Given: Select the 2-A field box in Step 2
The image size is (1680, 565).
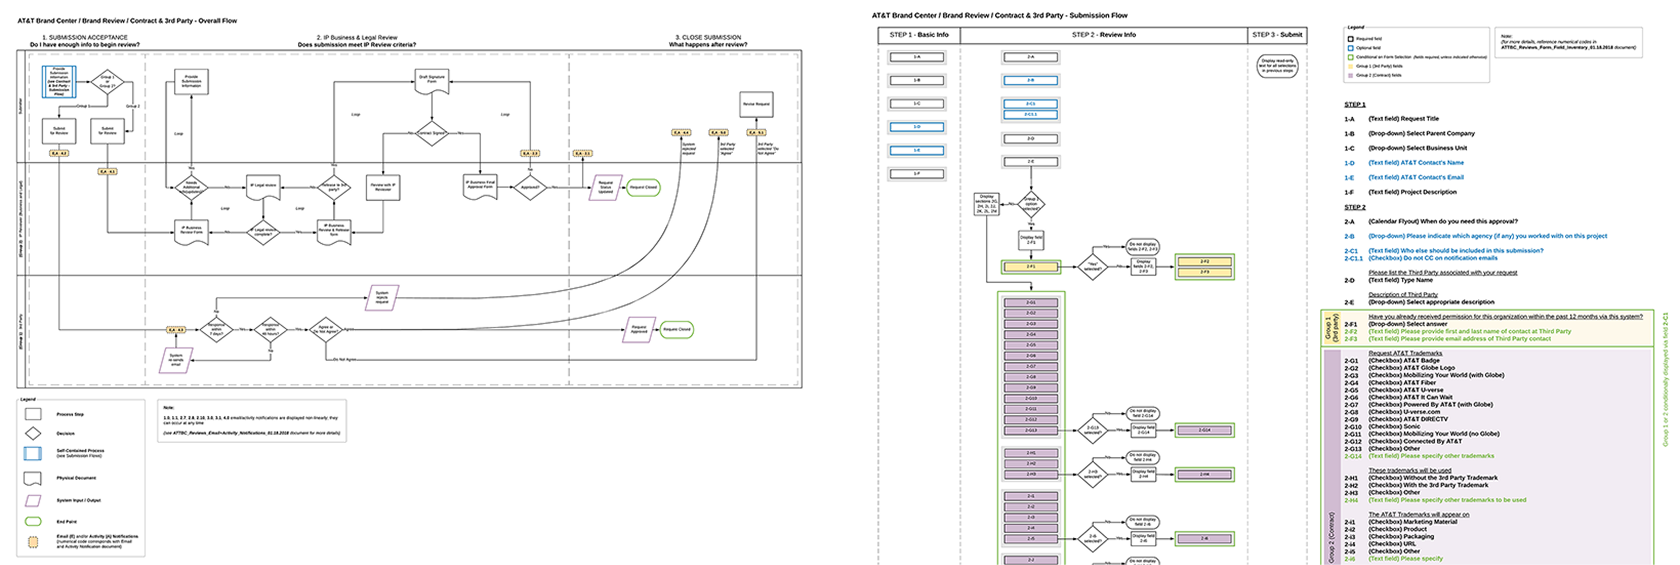Looking at the screenshot, I should click(1031, 57).
